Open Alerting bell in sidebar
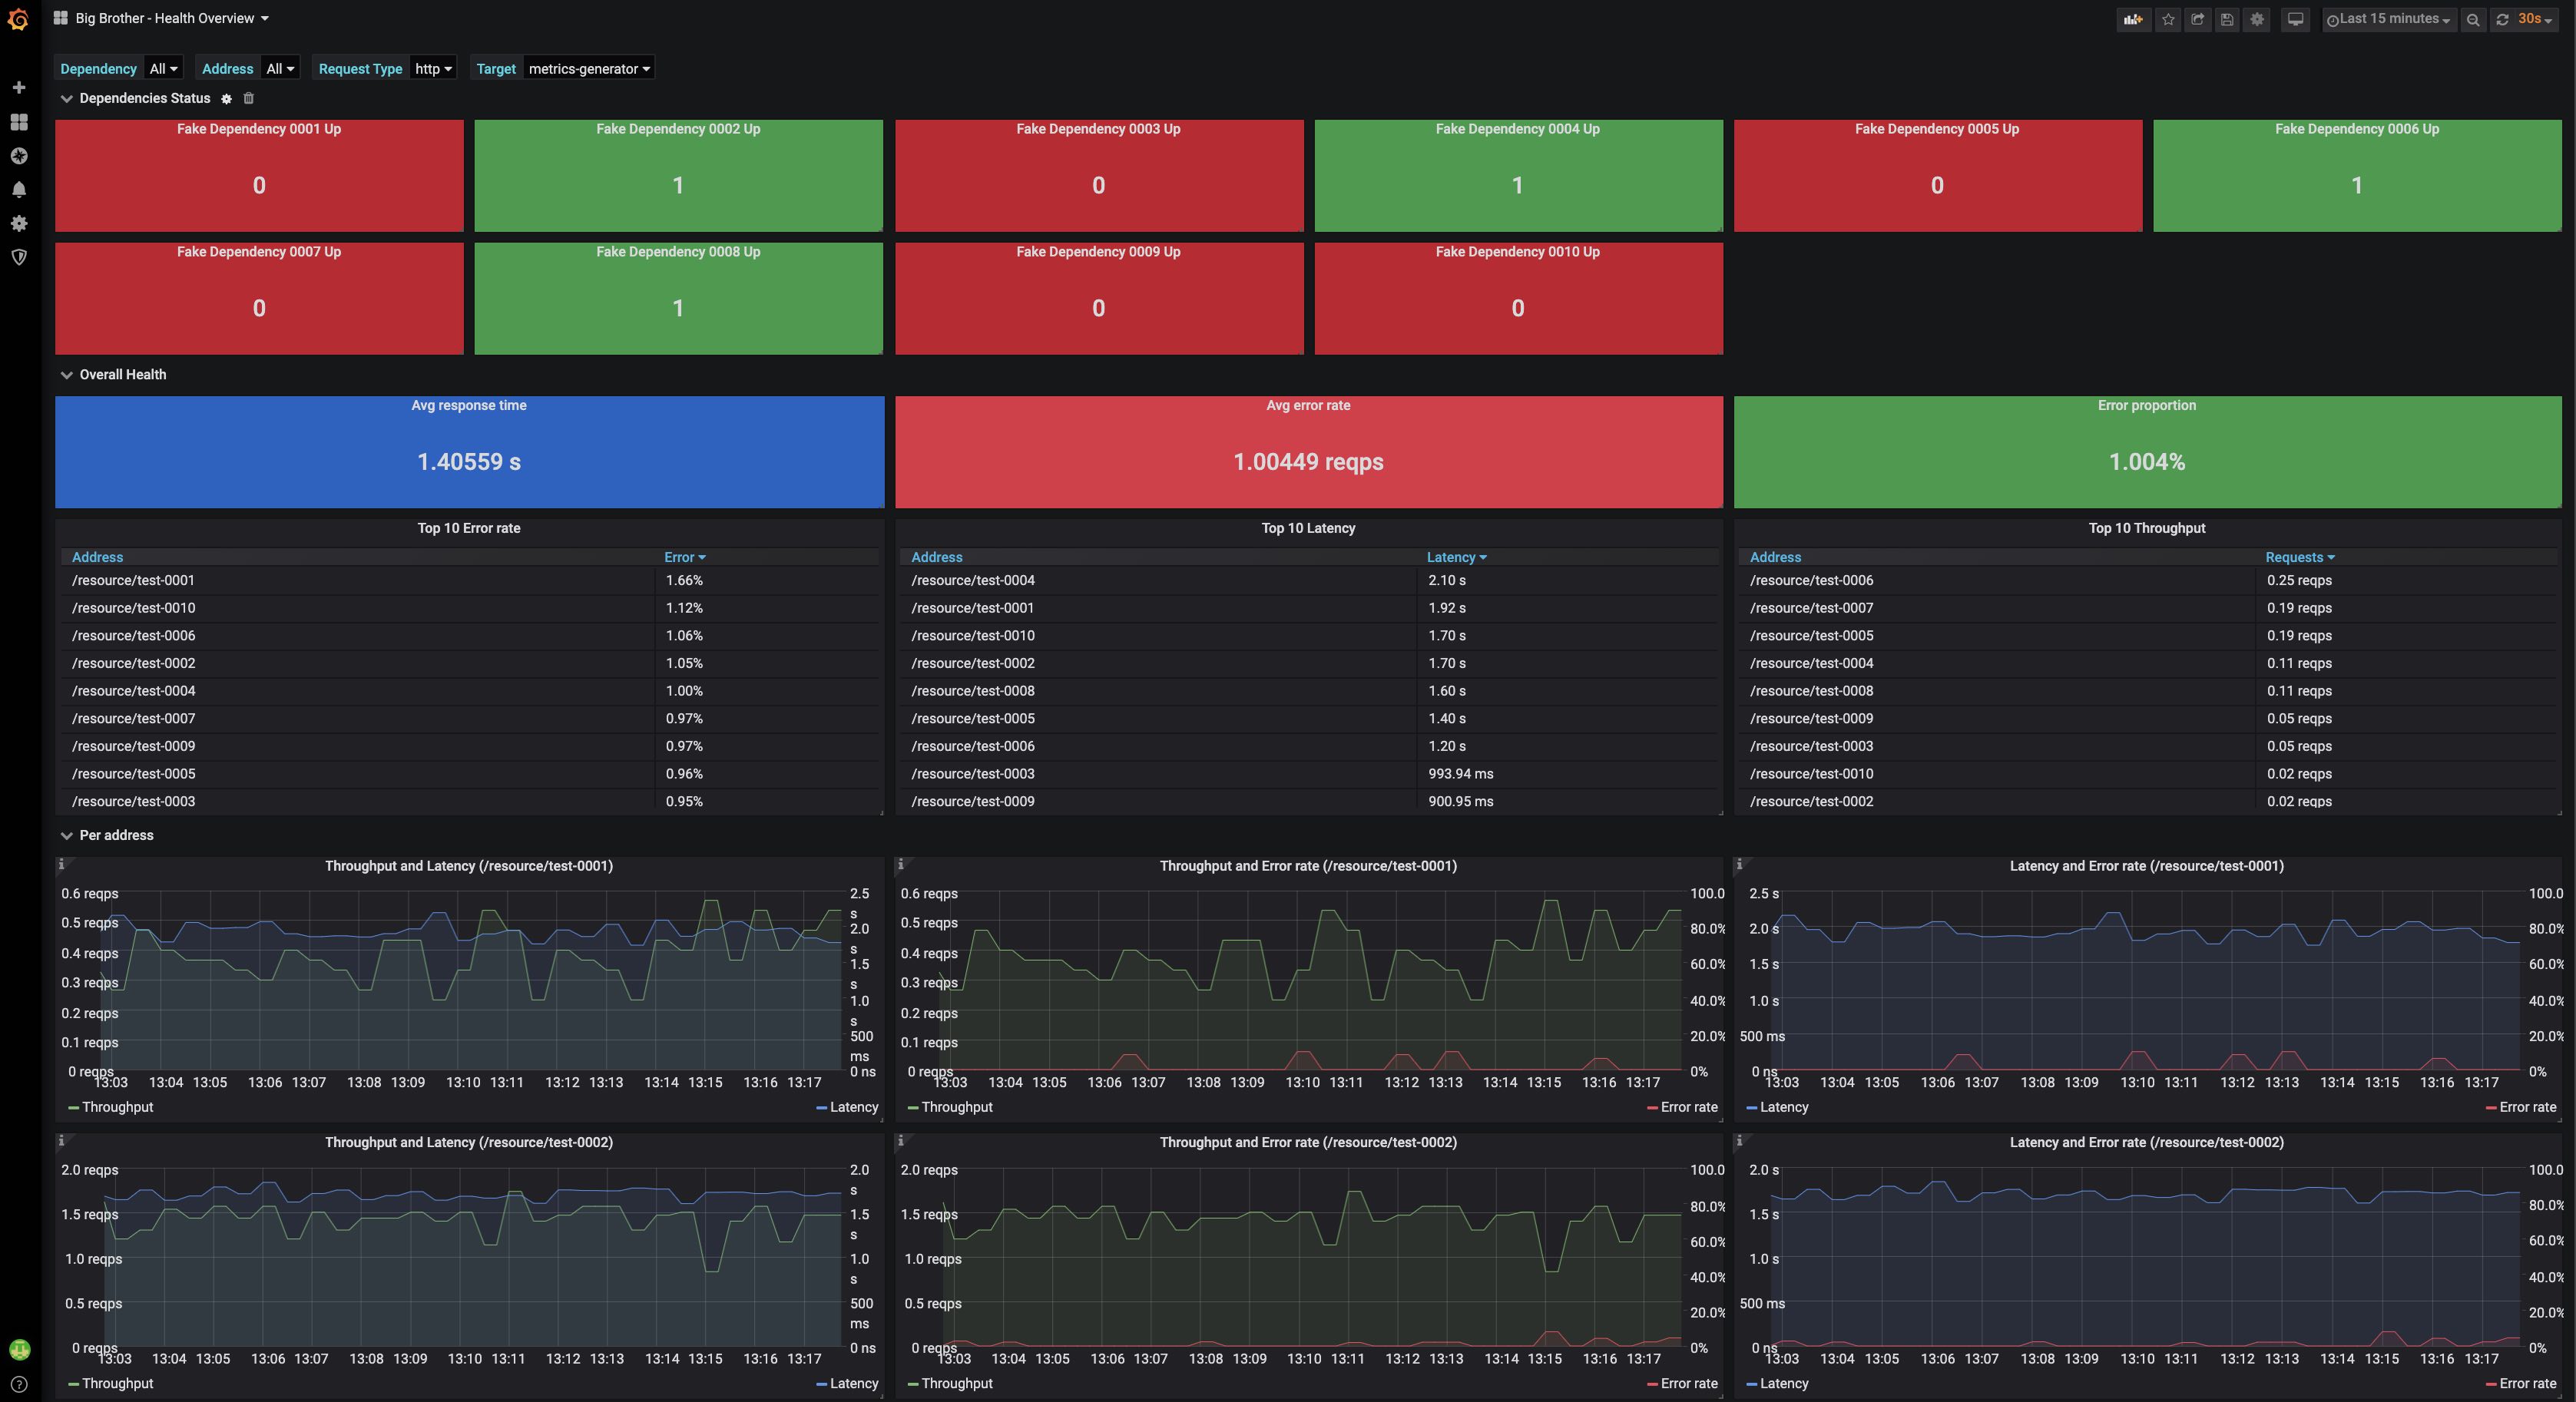2576x1402 pixels. pyautogui.click(x=19, y=189)
